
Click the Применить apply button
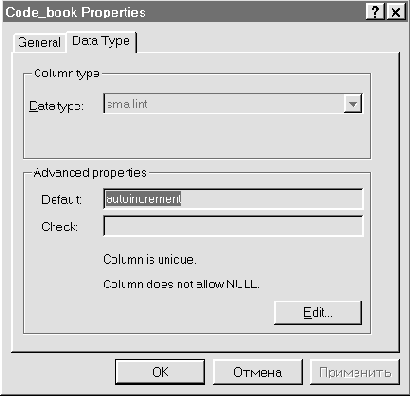point(355,372)
